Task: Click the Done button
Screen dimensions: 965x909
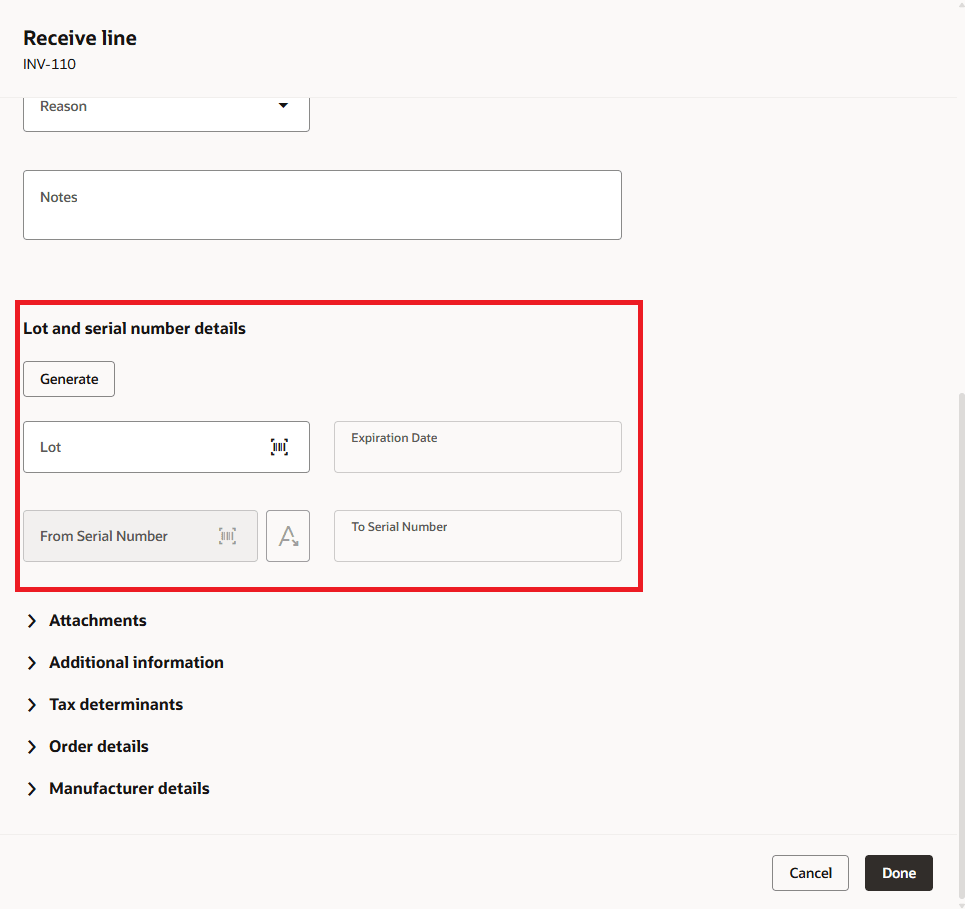Action: 898,873
